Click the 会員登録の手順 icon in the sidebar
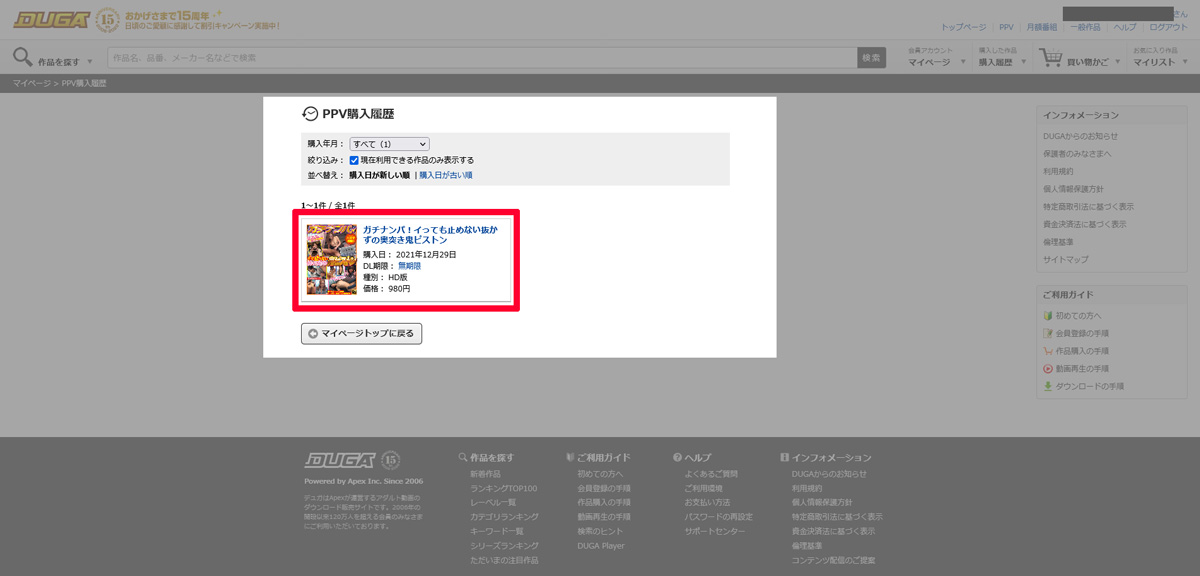This screenshot has width=1200, height=576. click(1048, 334)
